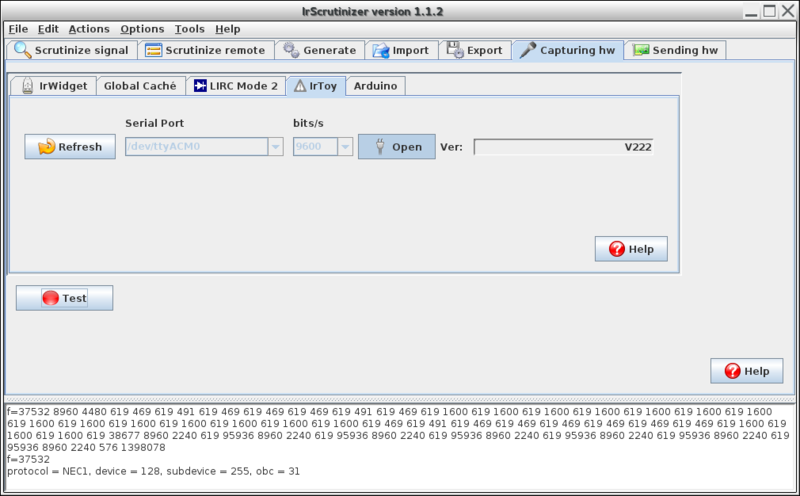Click Help inside the IrToy panel
Screen dimensions: 800x496
point(630,249)
